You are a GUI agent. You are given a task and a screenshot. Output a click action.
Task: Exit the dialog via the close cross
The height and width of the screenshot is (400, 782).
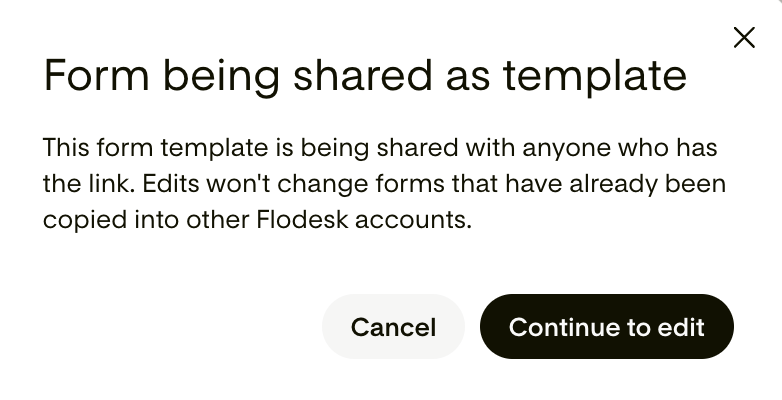point(744,37)
